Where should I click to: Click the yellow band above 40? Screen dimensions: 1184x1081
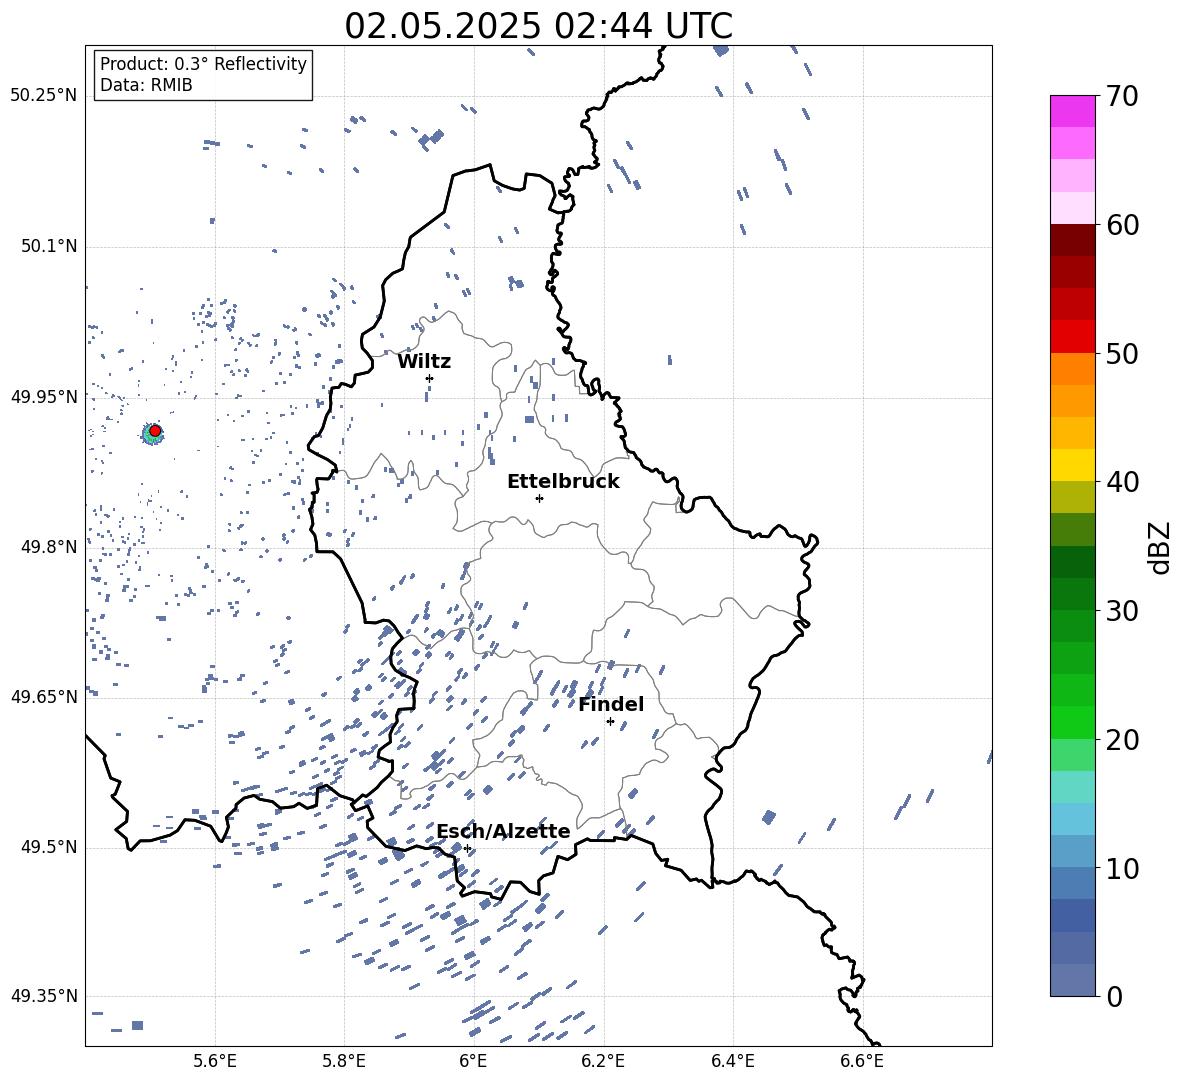tap(1072, 465)
